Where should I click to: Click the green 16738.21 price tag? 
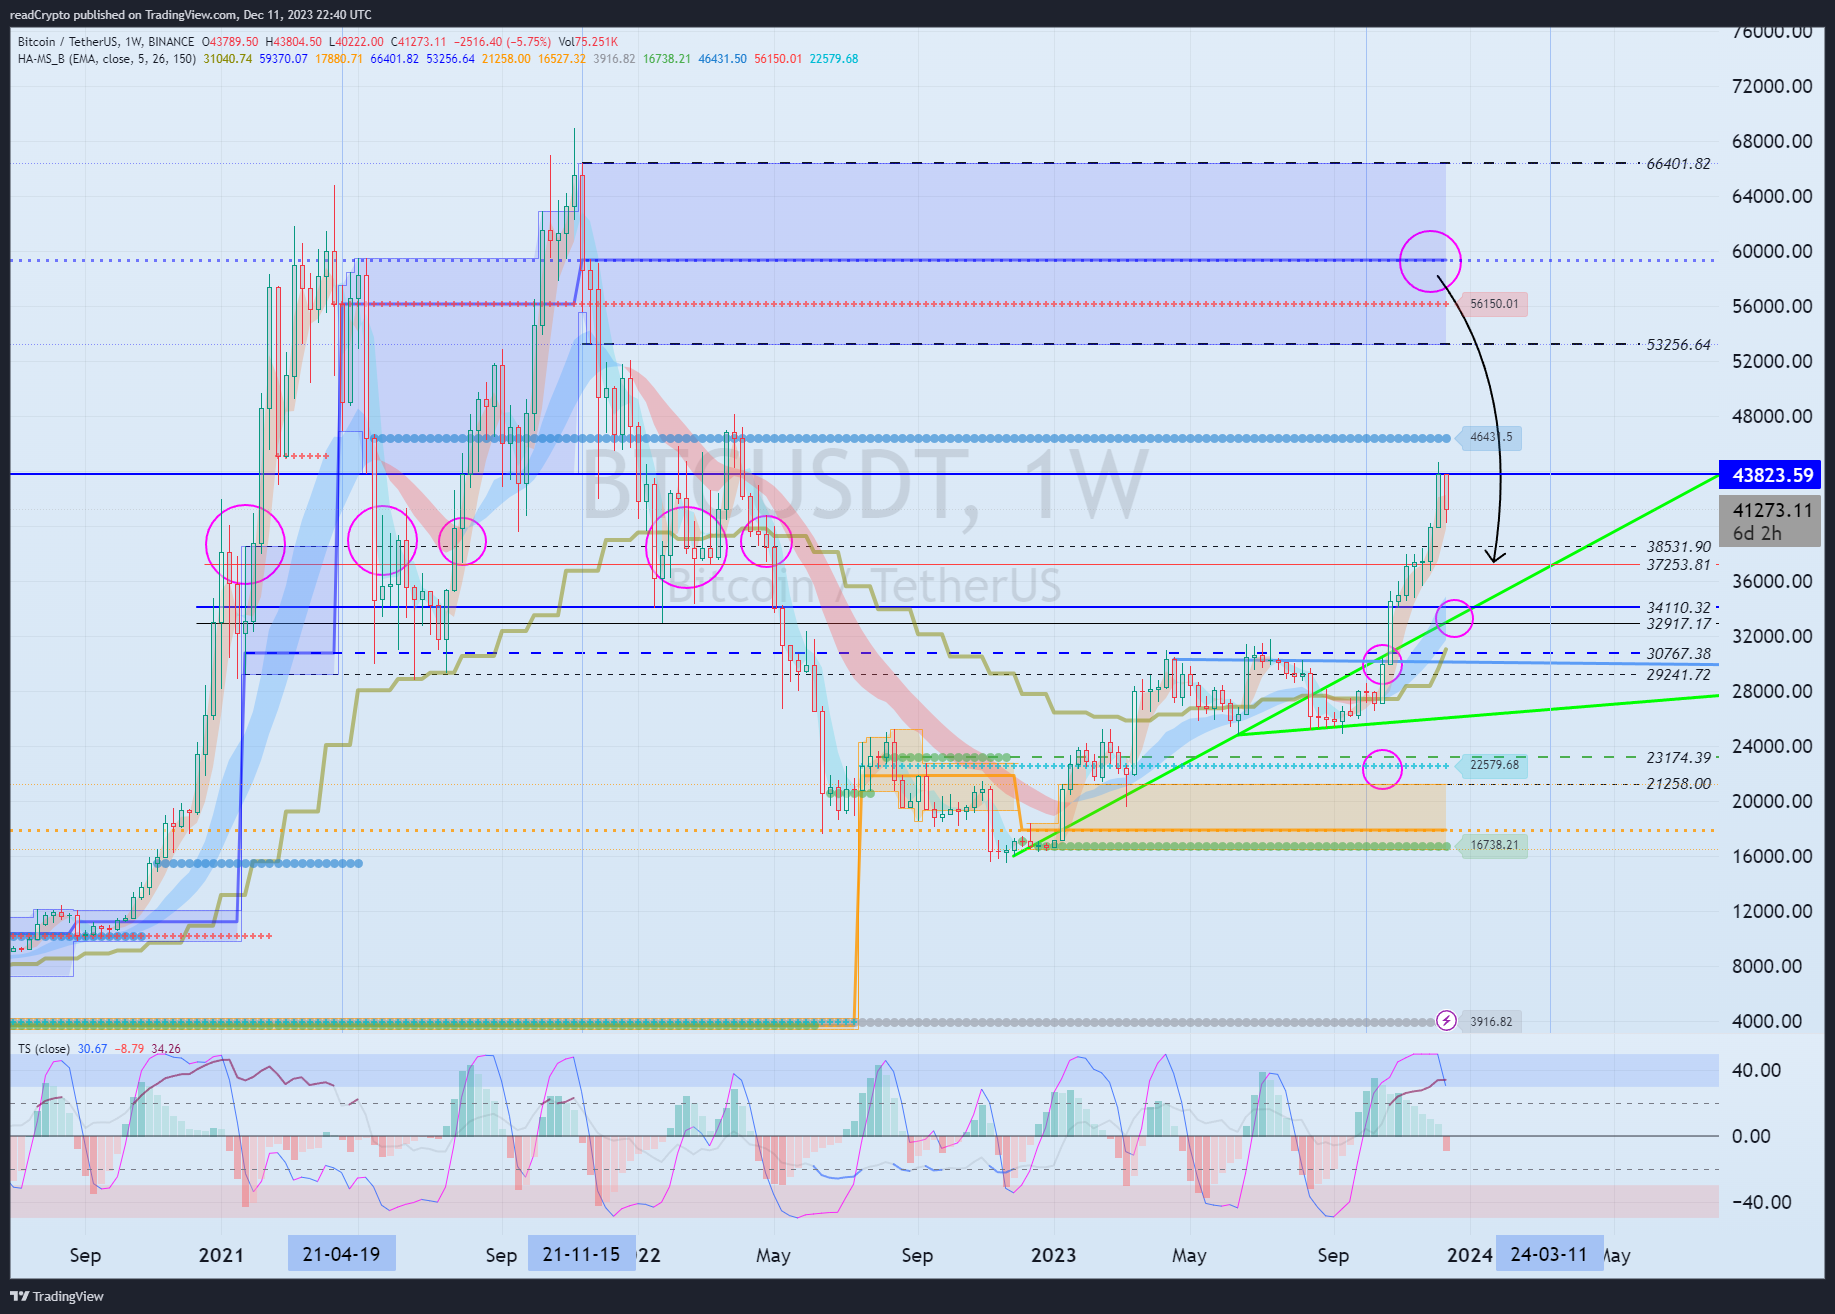(x=1494, y=845)
